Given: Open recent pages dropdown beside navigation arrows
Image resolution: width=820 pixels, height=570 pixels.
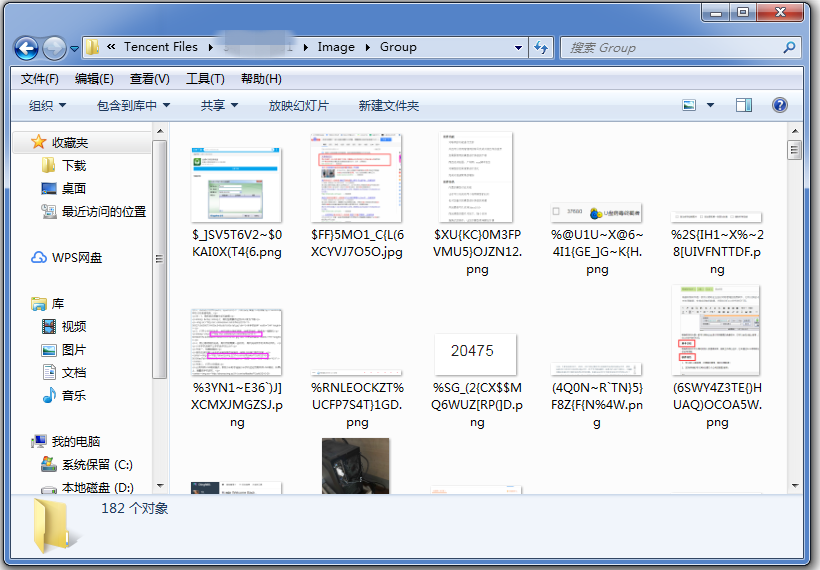Looking at the screenshot, I should tap(74, 49).
